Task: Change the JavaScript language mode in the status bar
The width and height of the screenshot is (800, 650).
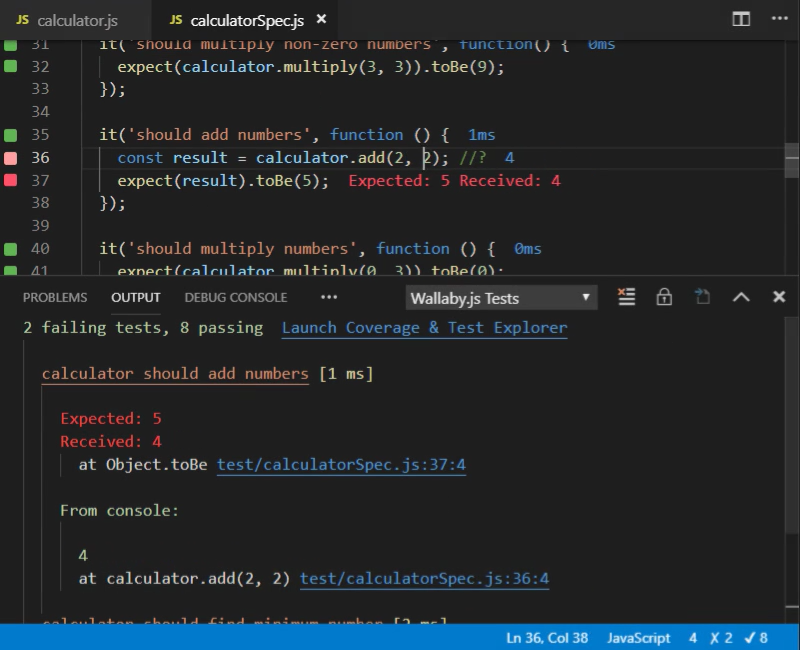Action: [x=639, y=638]
